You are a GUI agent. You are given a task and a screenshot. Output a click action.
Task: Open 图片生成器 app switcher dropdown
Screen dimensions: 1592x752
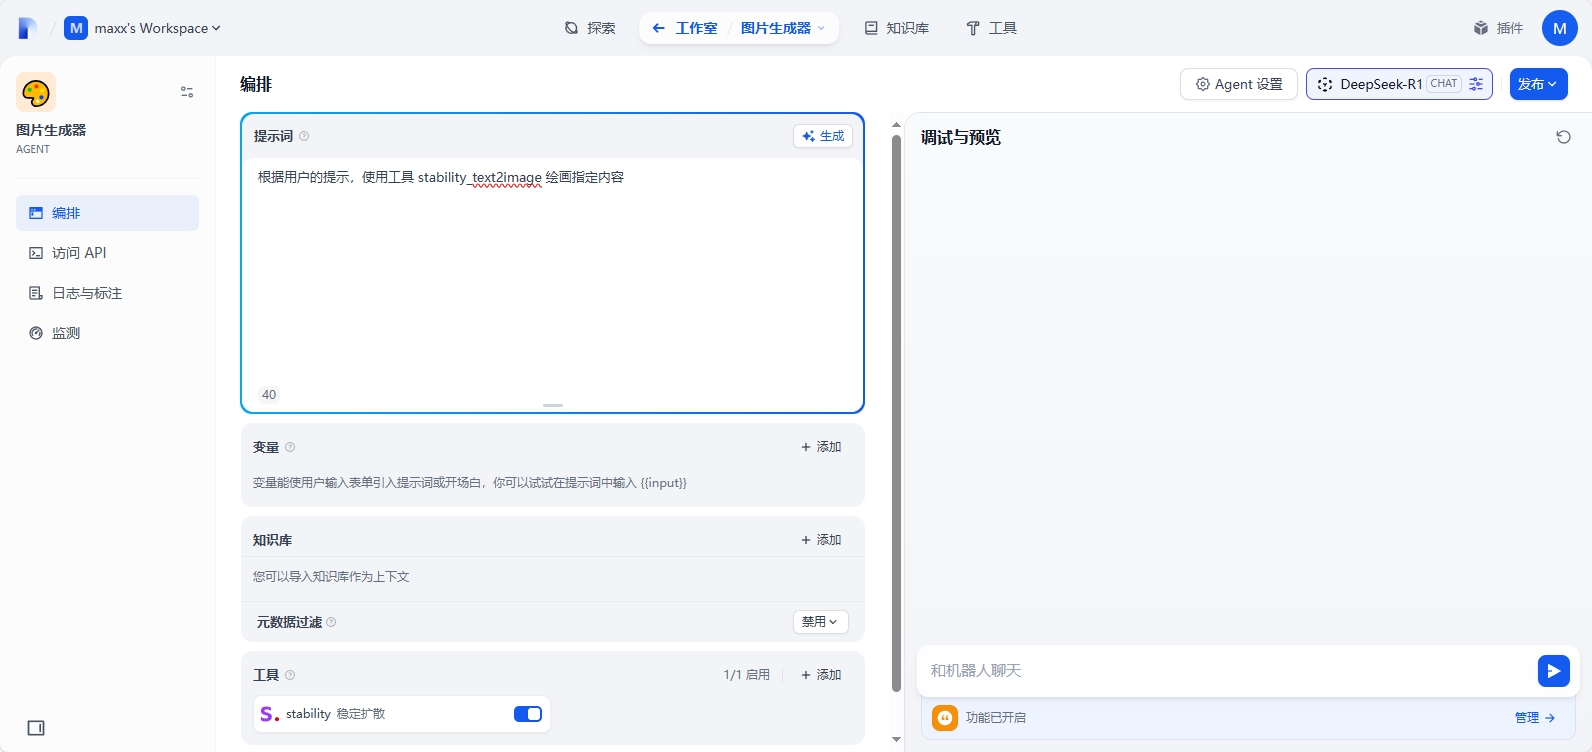coord(783,28)
